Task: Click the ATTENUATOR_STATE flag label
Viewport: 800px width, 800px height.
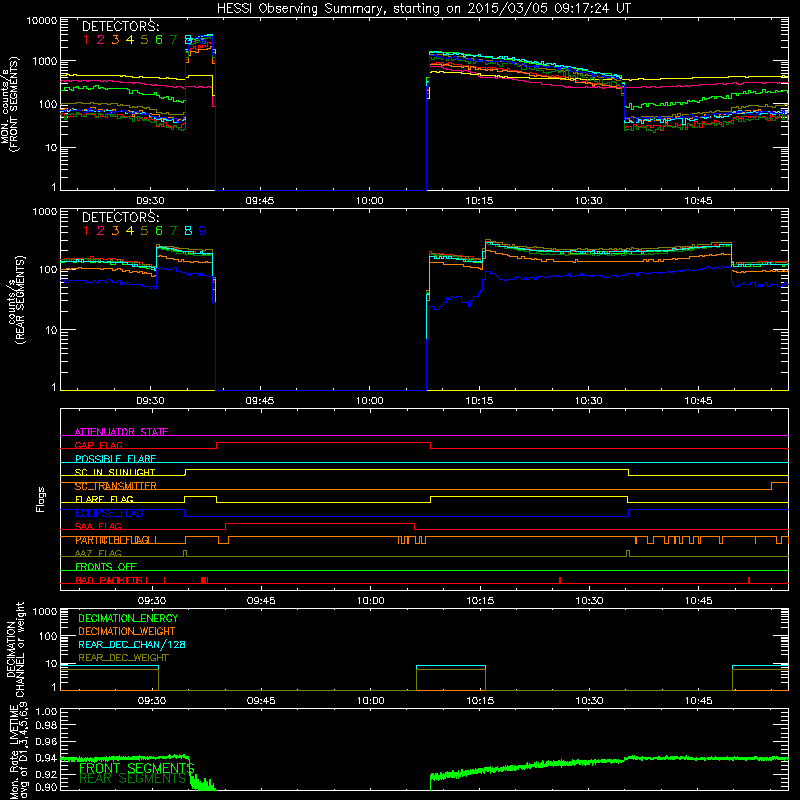Action: click(121, 432)
